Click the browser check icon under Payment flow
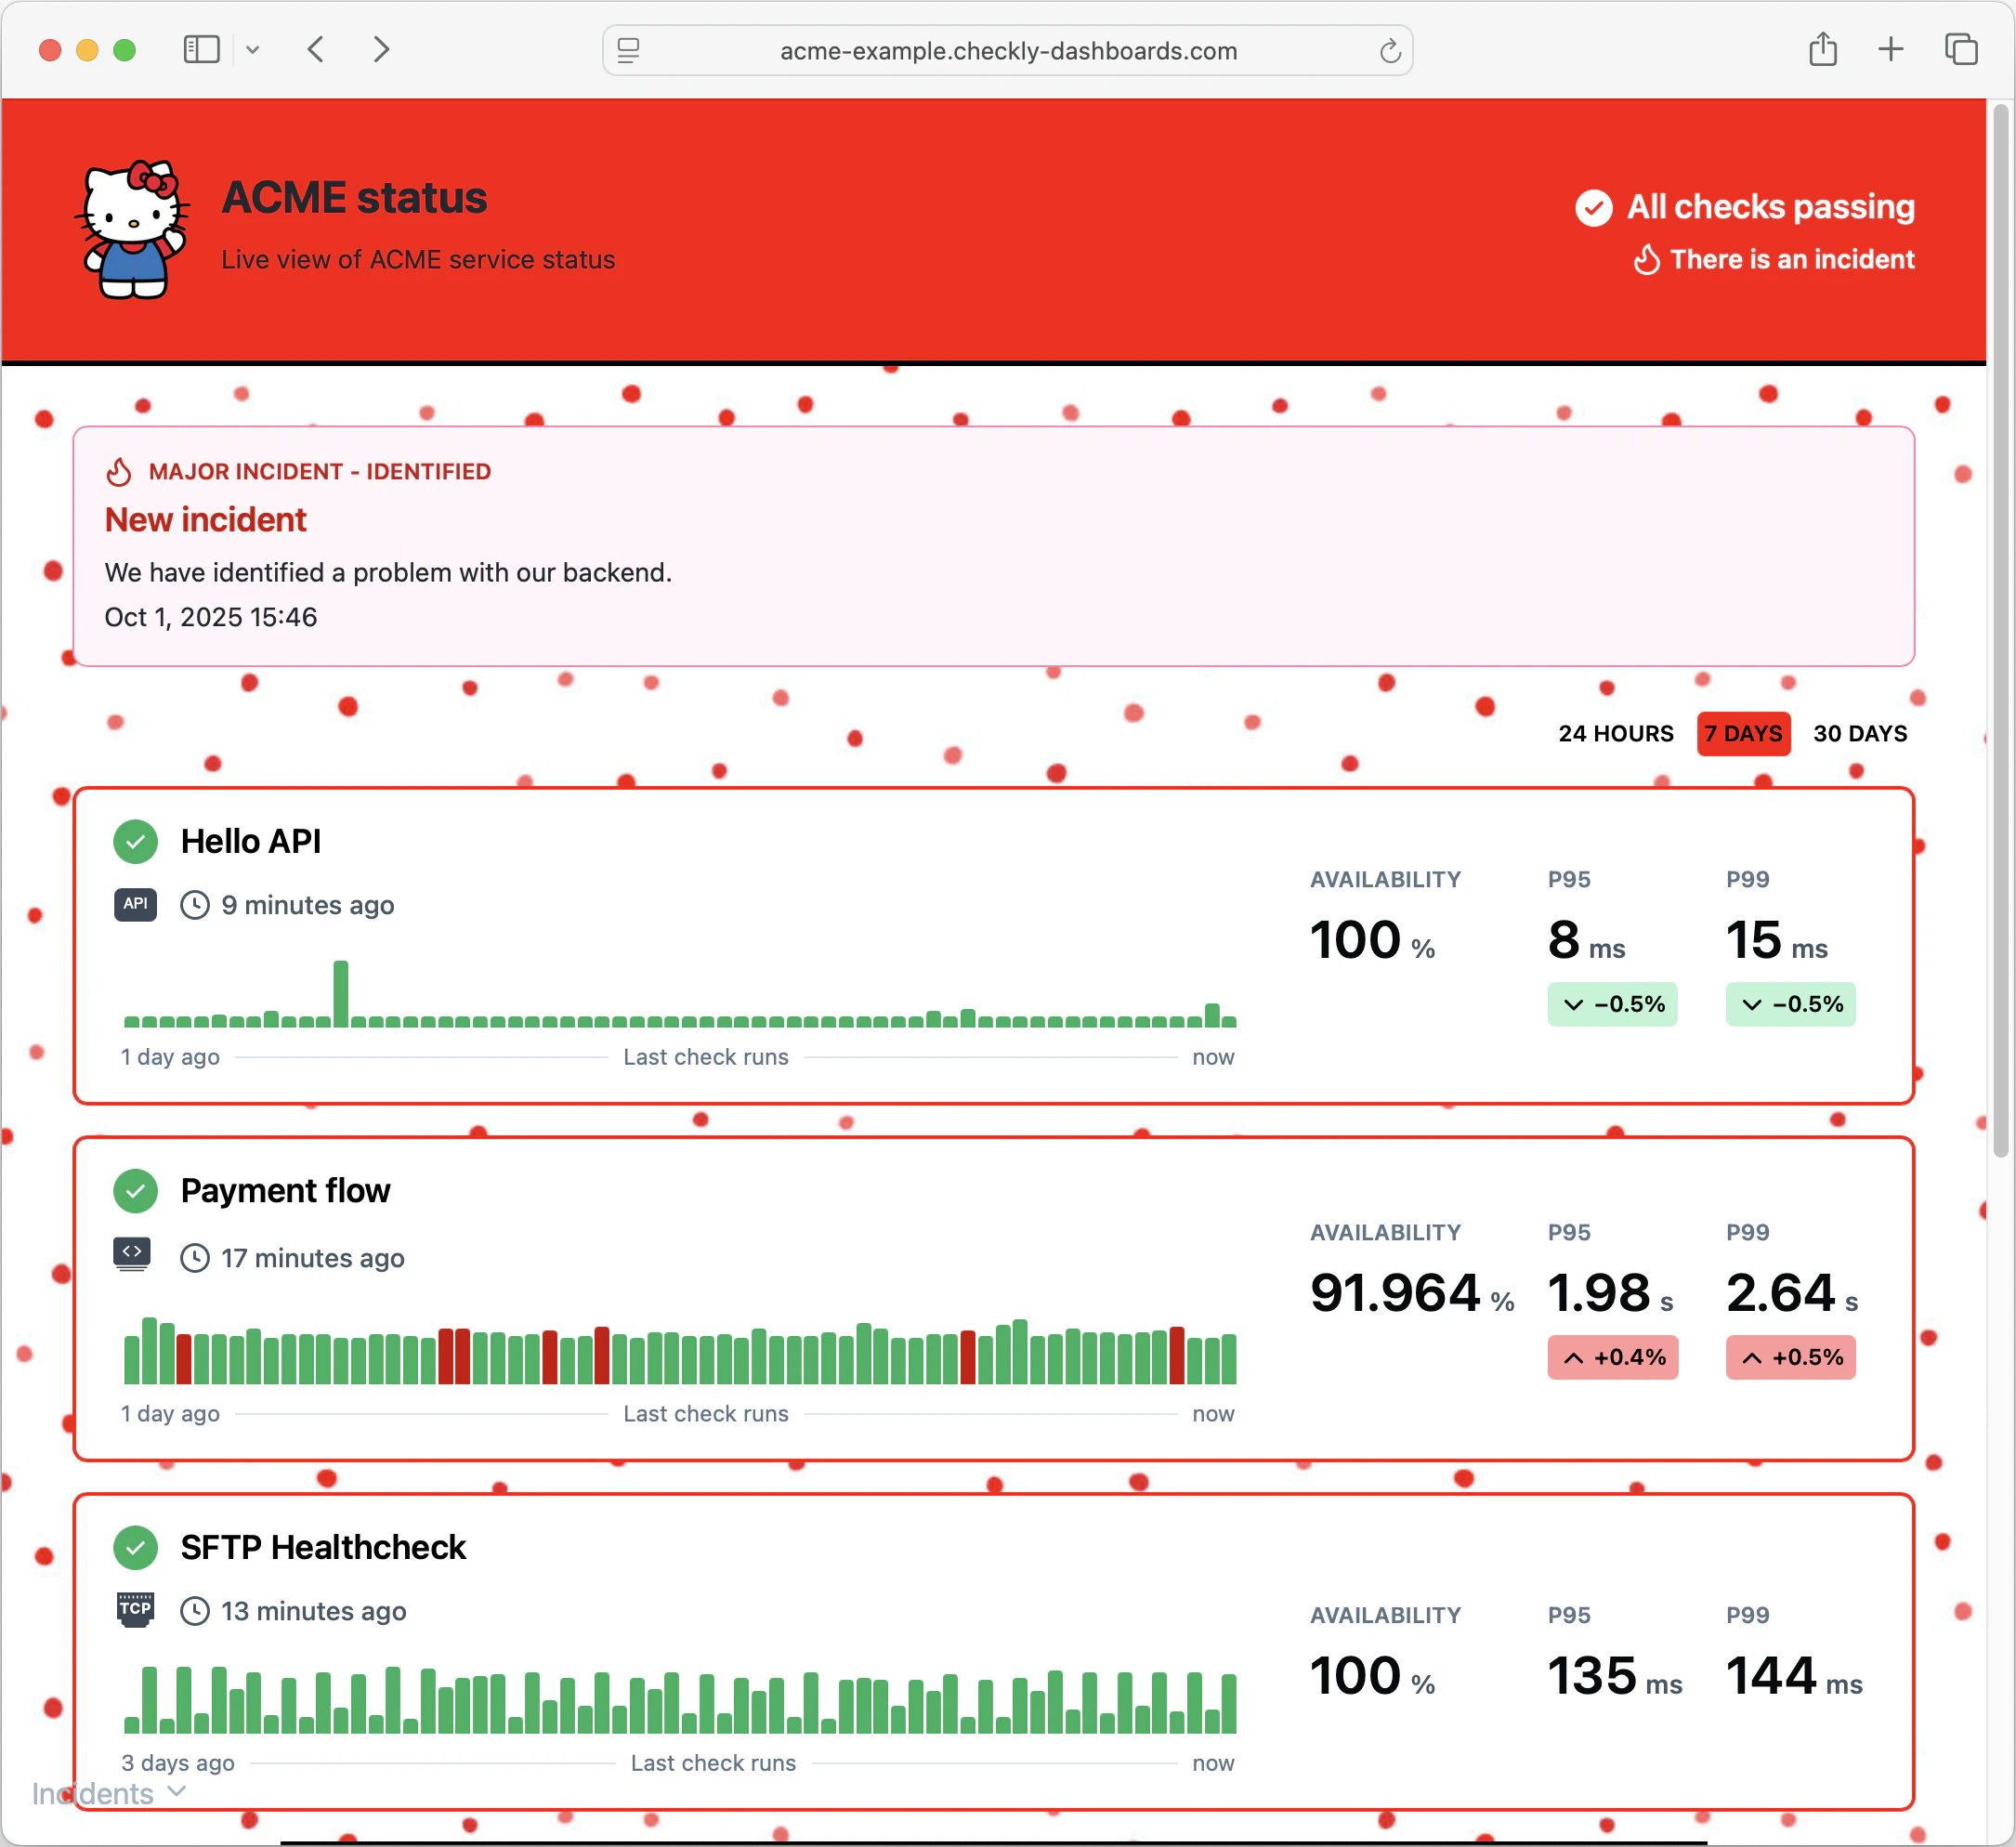 pyautogui.click(x=132, y=1254)
